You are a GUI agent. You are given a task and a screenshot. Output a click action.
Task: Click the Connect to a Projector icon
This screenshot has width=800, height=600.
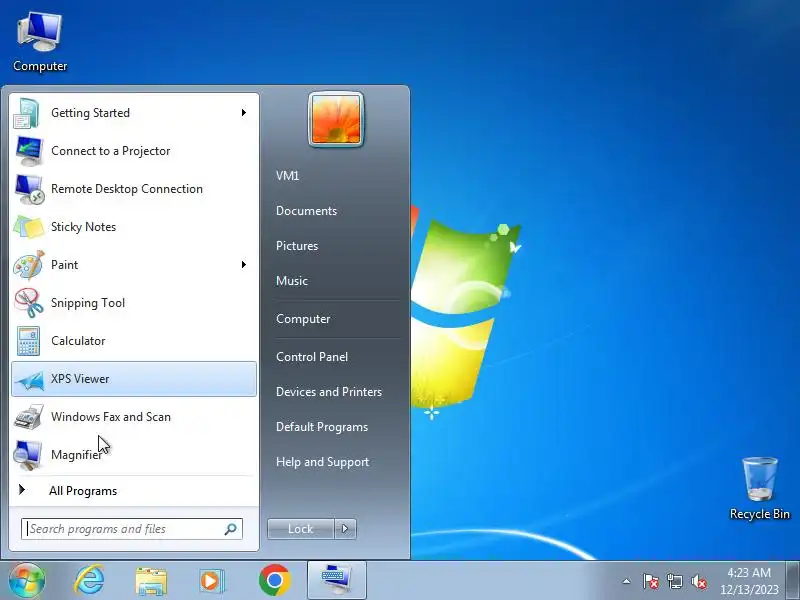pos(29,151)
